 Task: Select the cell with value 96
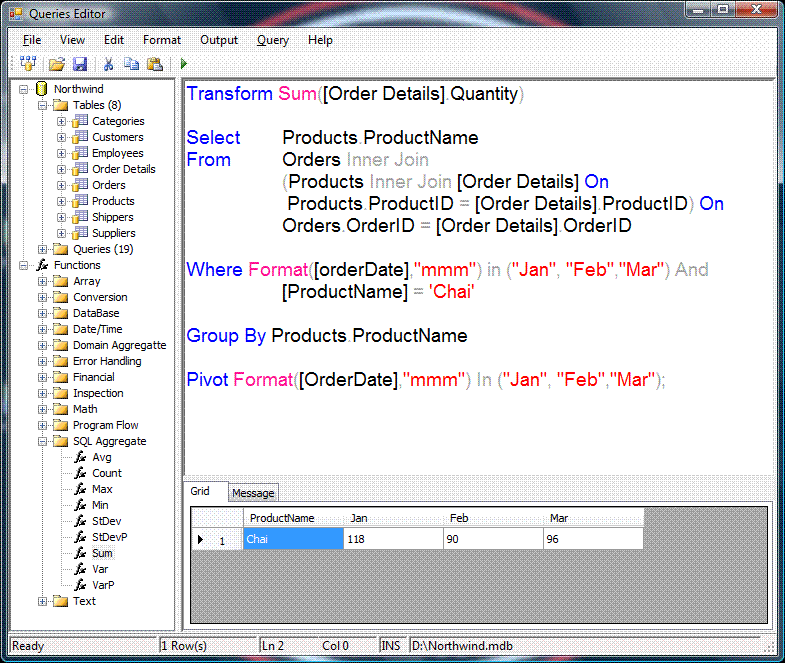coord(594,539)
